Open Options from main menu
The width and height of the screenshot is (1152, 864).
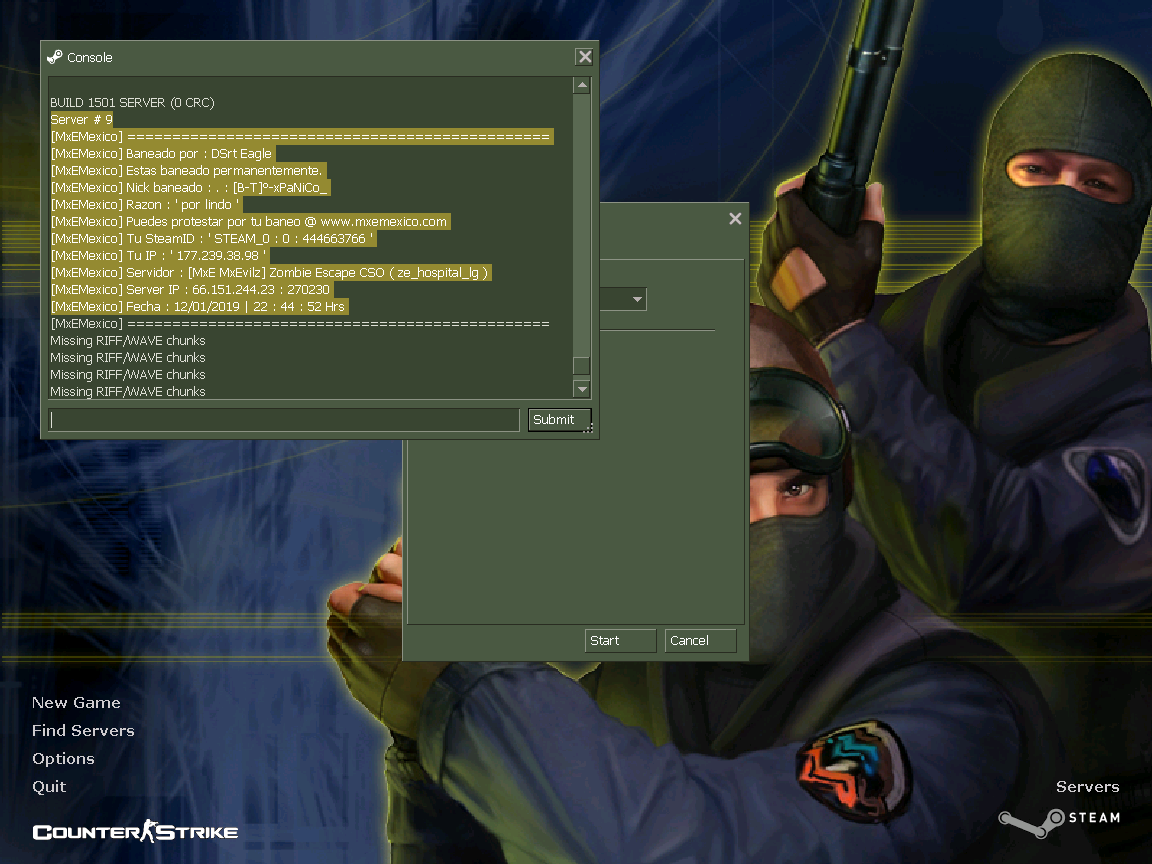(x=63, y=758)
